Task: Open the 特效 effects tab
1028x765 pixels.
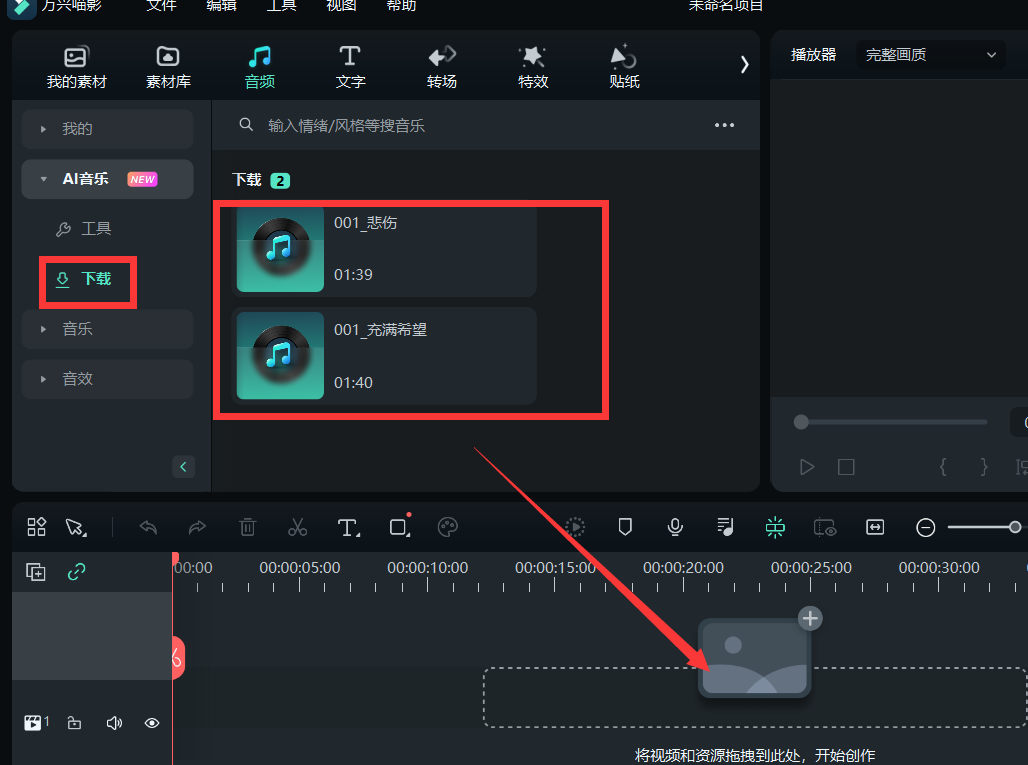Action: coord(532,68)
